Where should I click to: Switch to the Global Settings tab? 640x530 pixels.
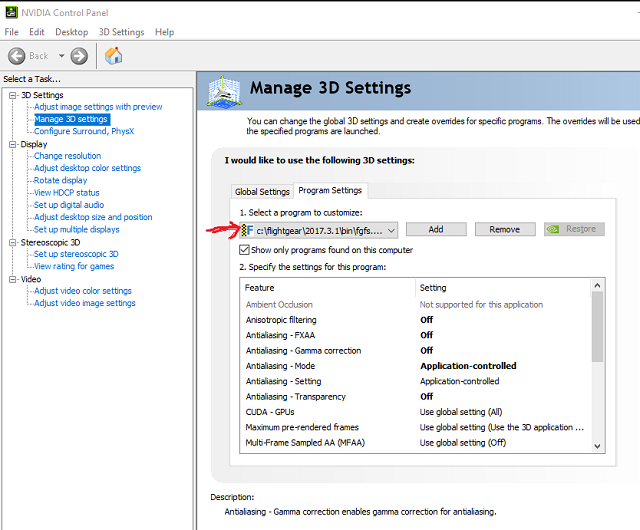point(262,191)
